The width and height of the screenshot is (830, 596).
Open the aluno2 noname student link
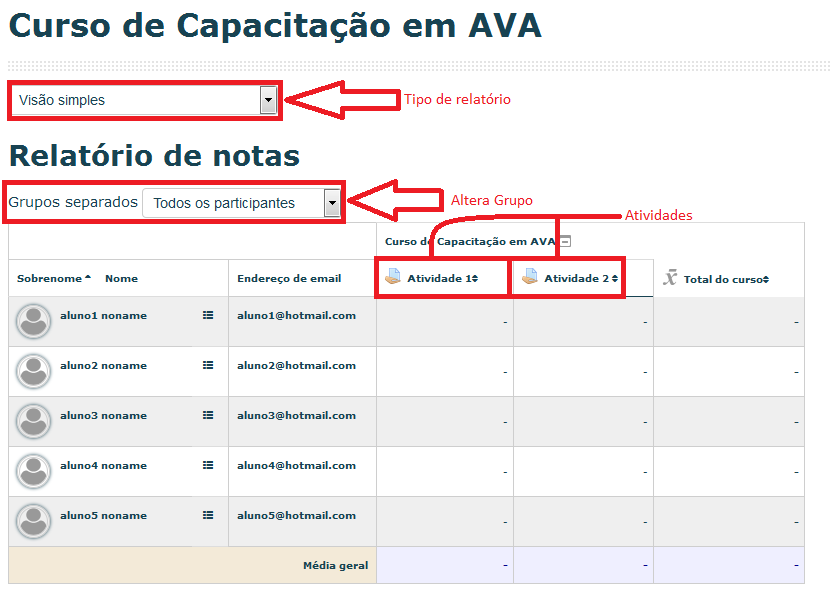point(103,365)
